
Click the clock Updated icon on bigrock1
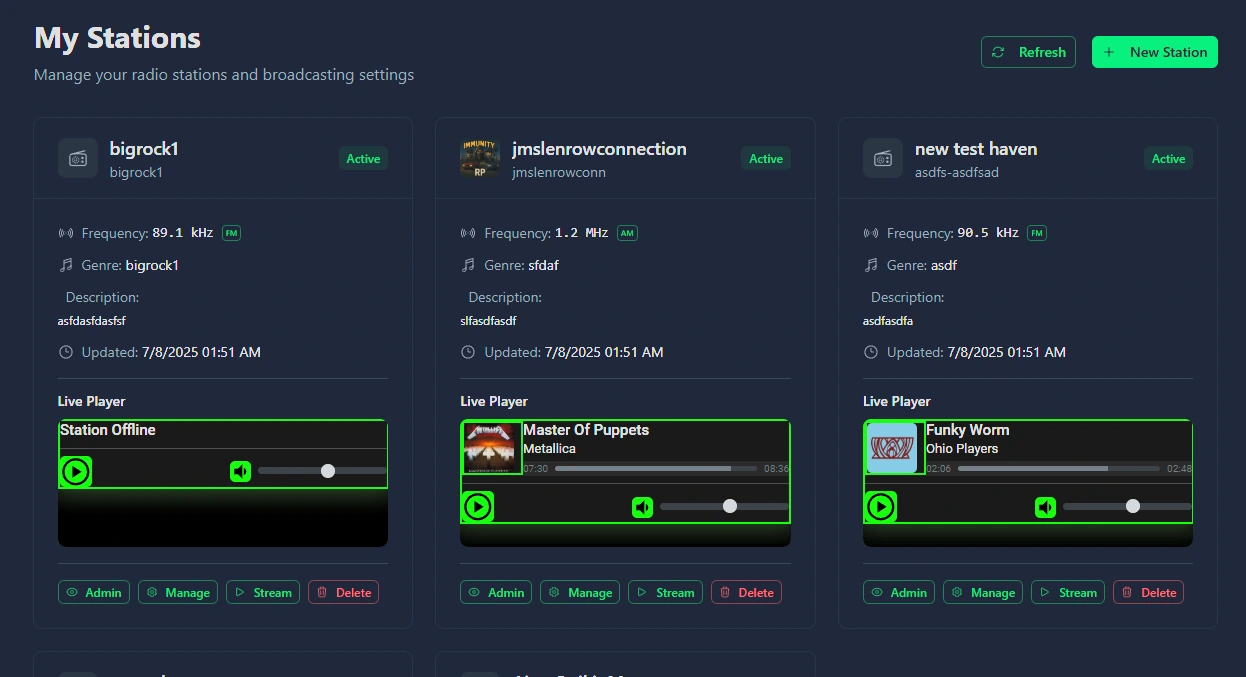tap(66, 352)
